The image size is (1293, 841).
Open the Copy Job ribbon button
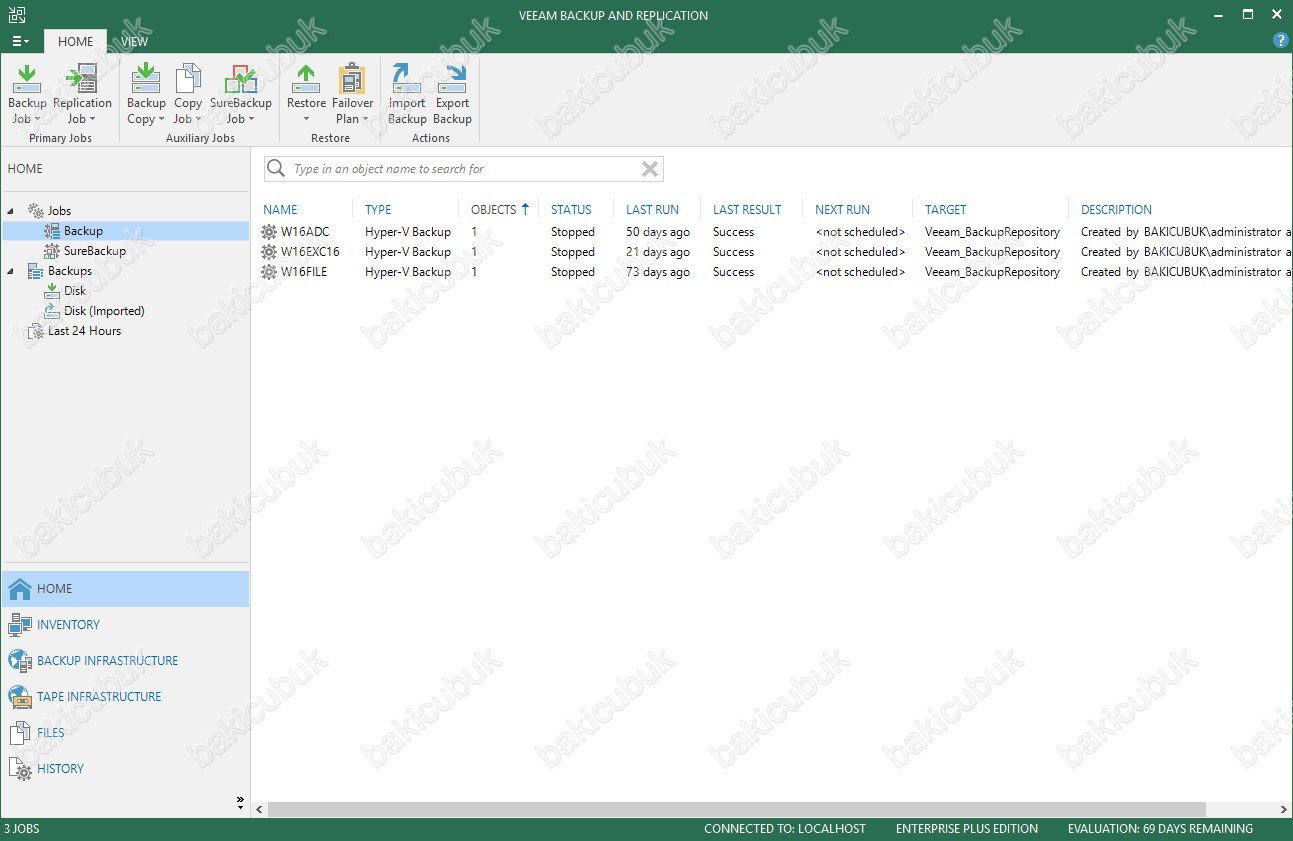click(188, 94)
